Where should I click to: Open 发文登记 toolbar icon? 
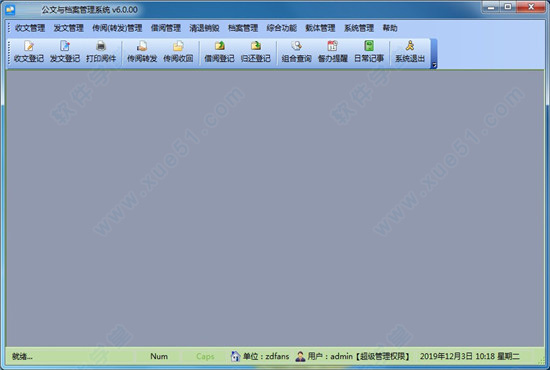pyautogui.click(x=65, y=52)
